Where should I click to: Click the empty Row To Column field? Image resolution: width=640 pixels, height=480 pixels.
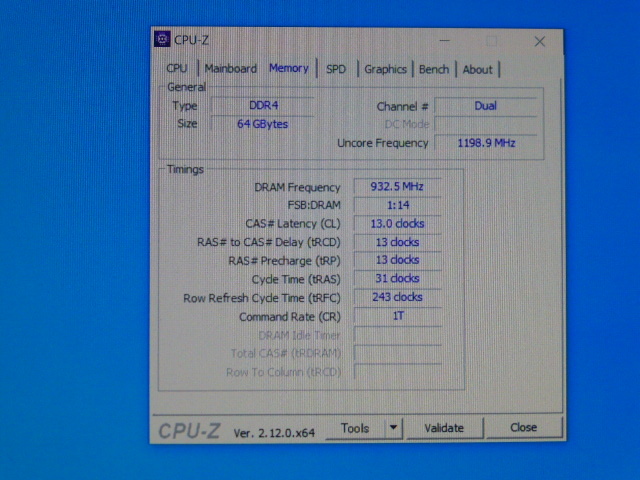(x=397, y=371)
